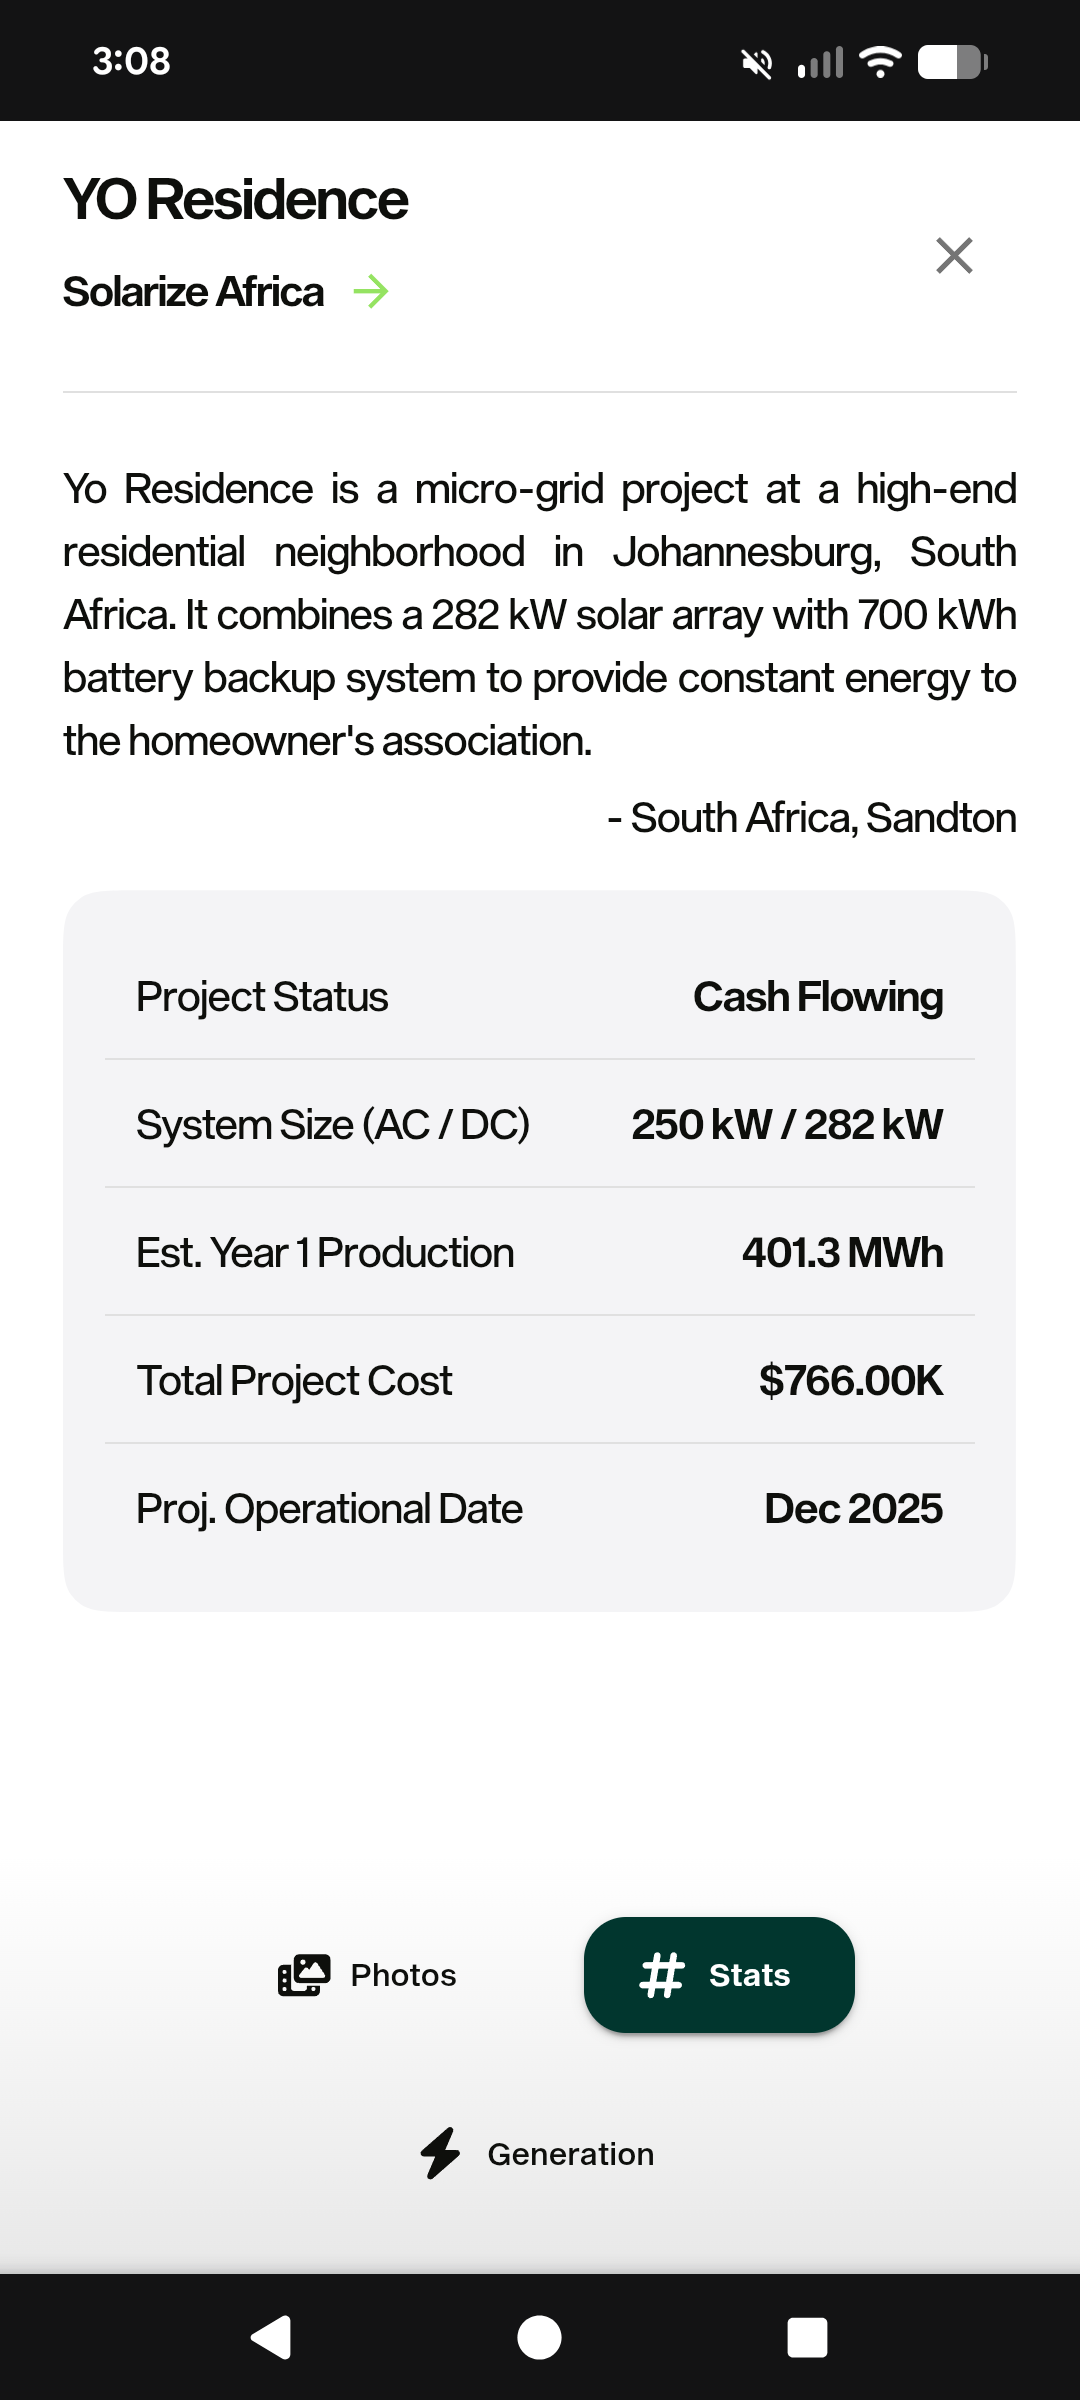Screen dimensions: 1080x2400
Task: Click the hashtag icon inside the Stats button
Action: click(664, 1975)
